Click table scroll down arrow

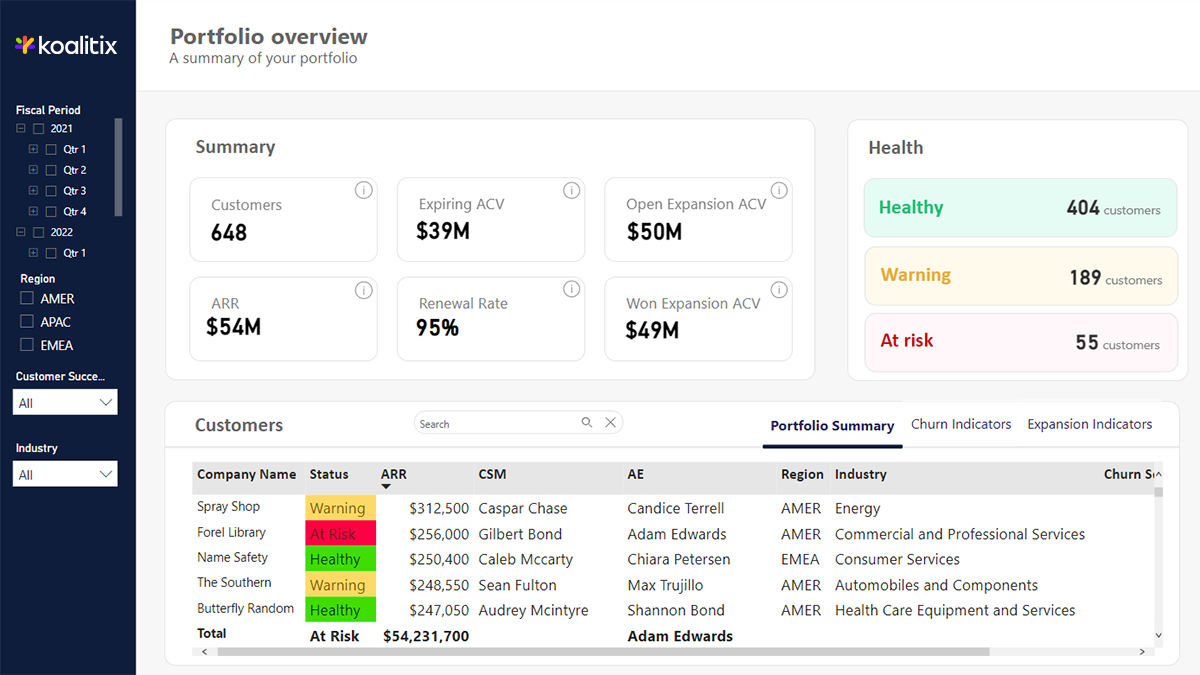[x=1158, y=635]
